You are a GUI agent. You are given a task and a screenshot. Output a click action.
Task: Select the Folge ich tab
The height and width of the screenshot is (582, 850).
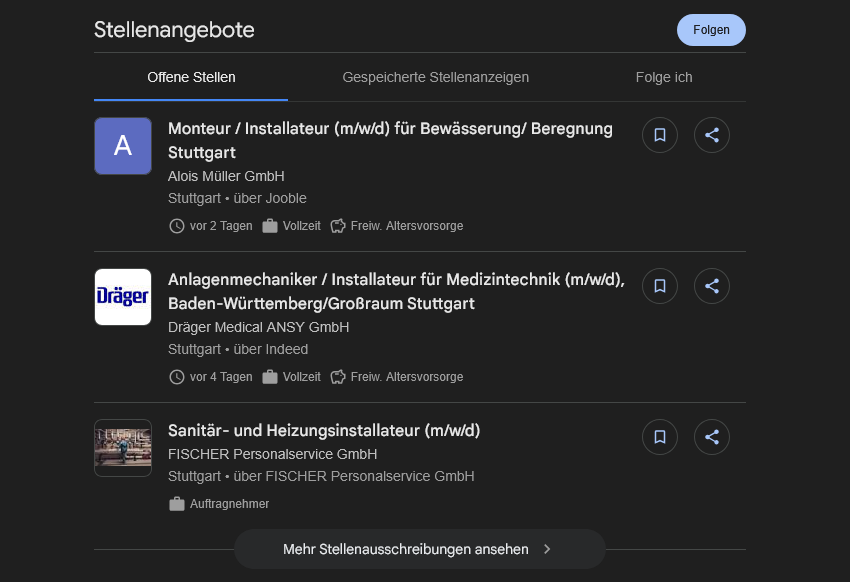664,77
